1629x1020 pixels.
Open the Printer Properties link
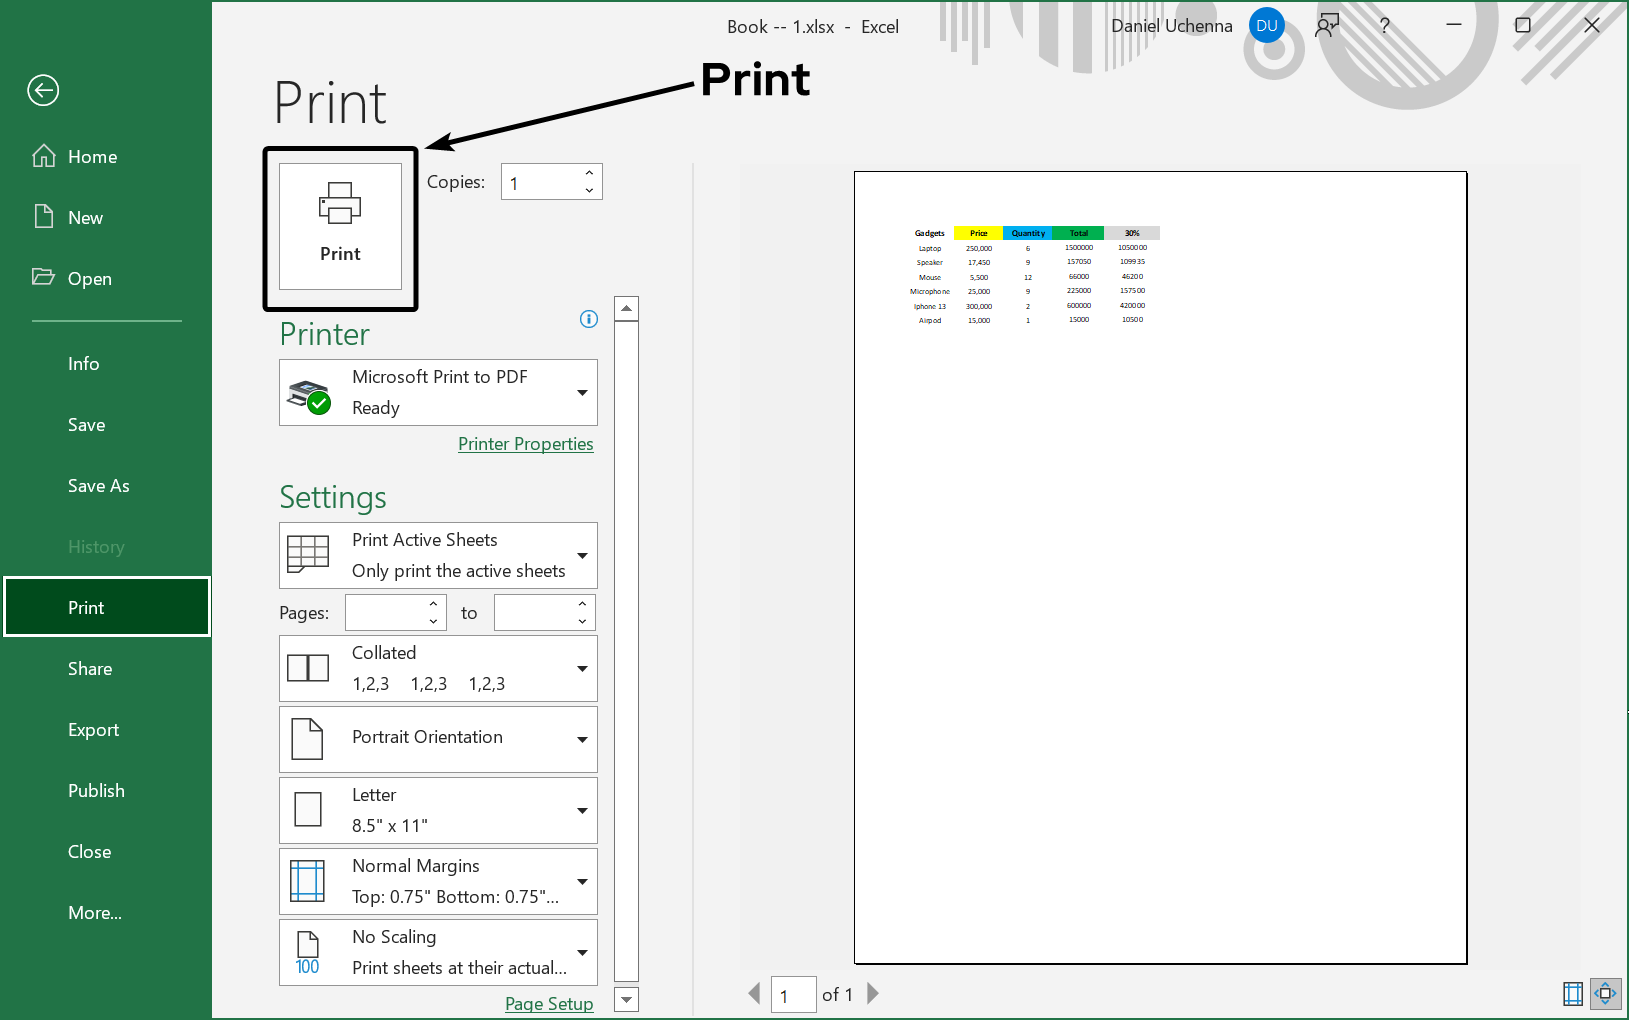click(525, 444)
